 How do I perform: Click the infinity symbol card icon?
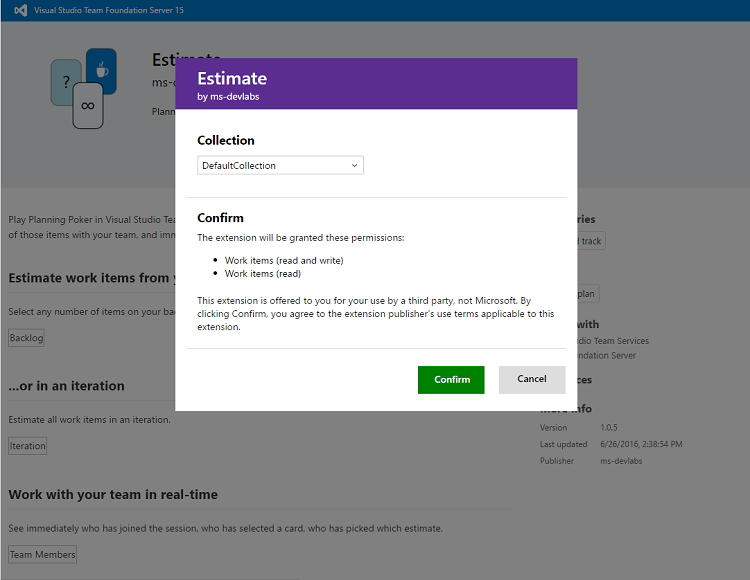(88, 105)
